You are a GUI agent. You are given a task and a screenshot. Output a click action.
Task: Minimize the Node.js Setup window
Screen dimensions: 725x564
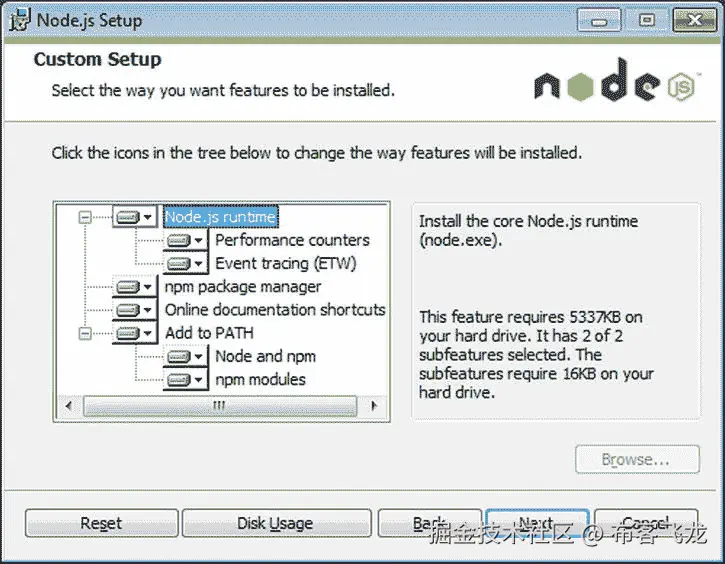[x=599, y=20]
